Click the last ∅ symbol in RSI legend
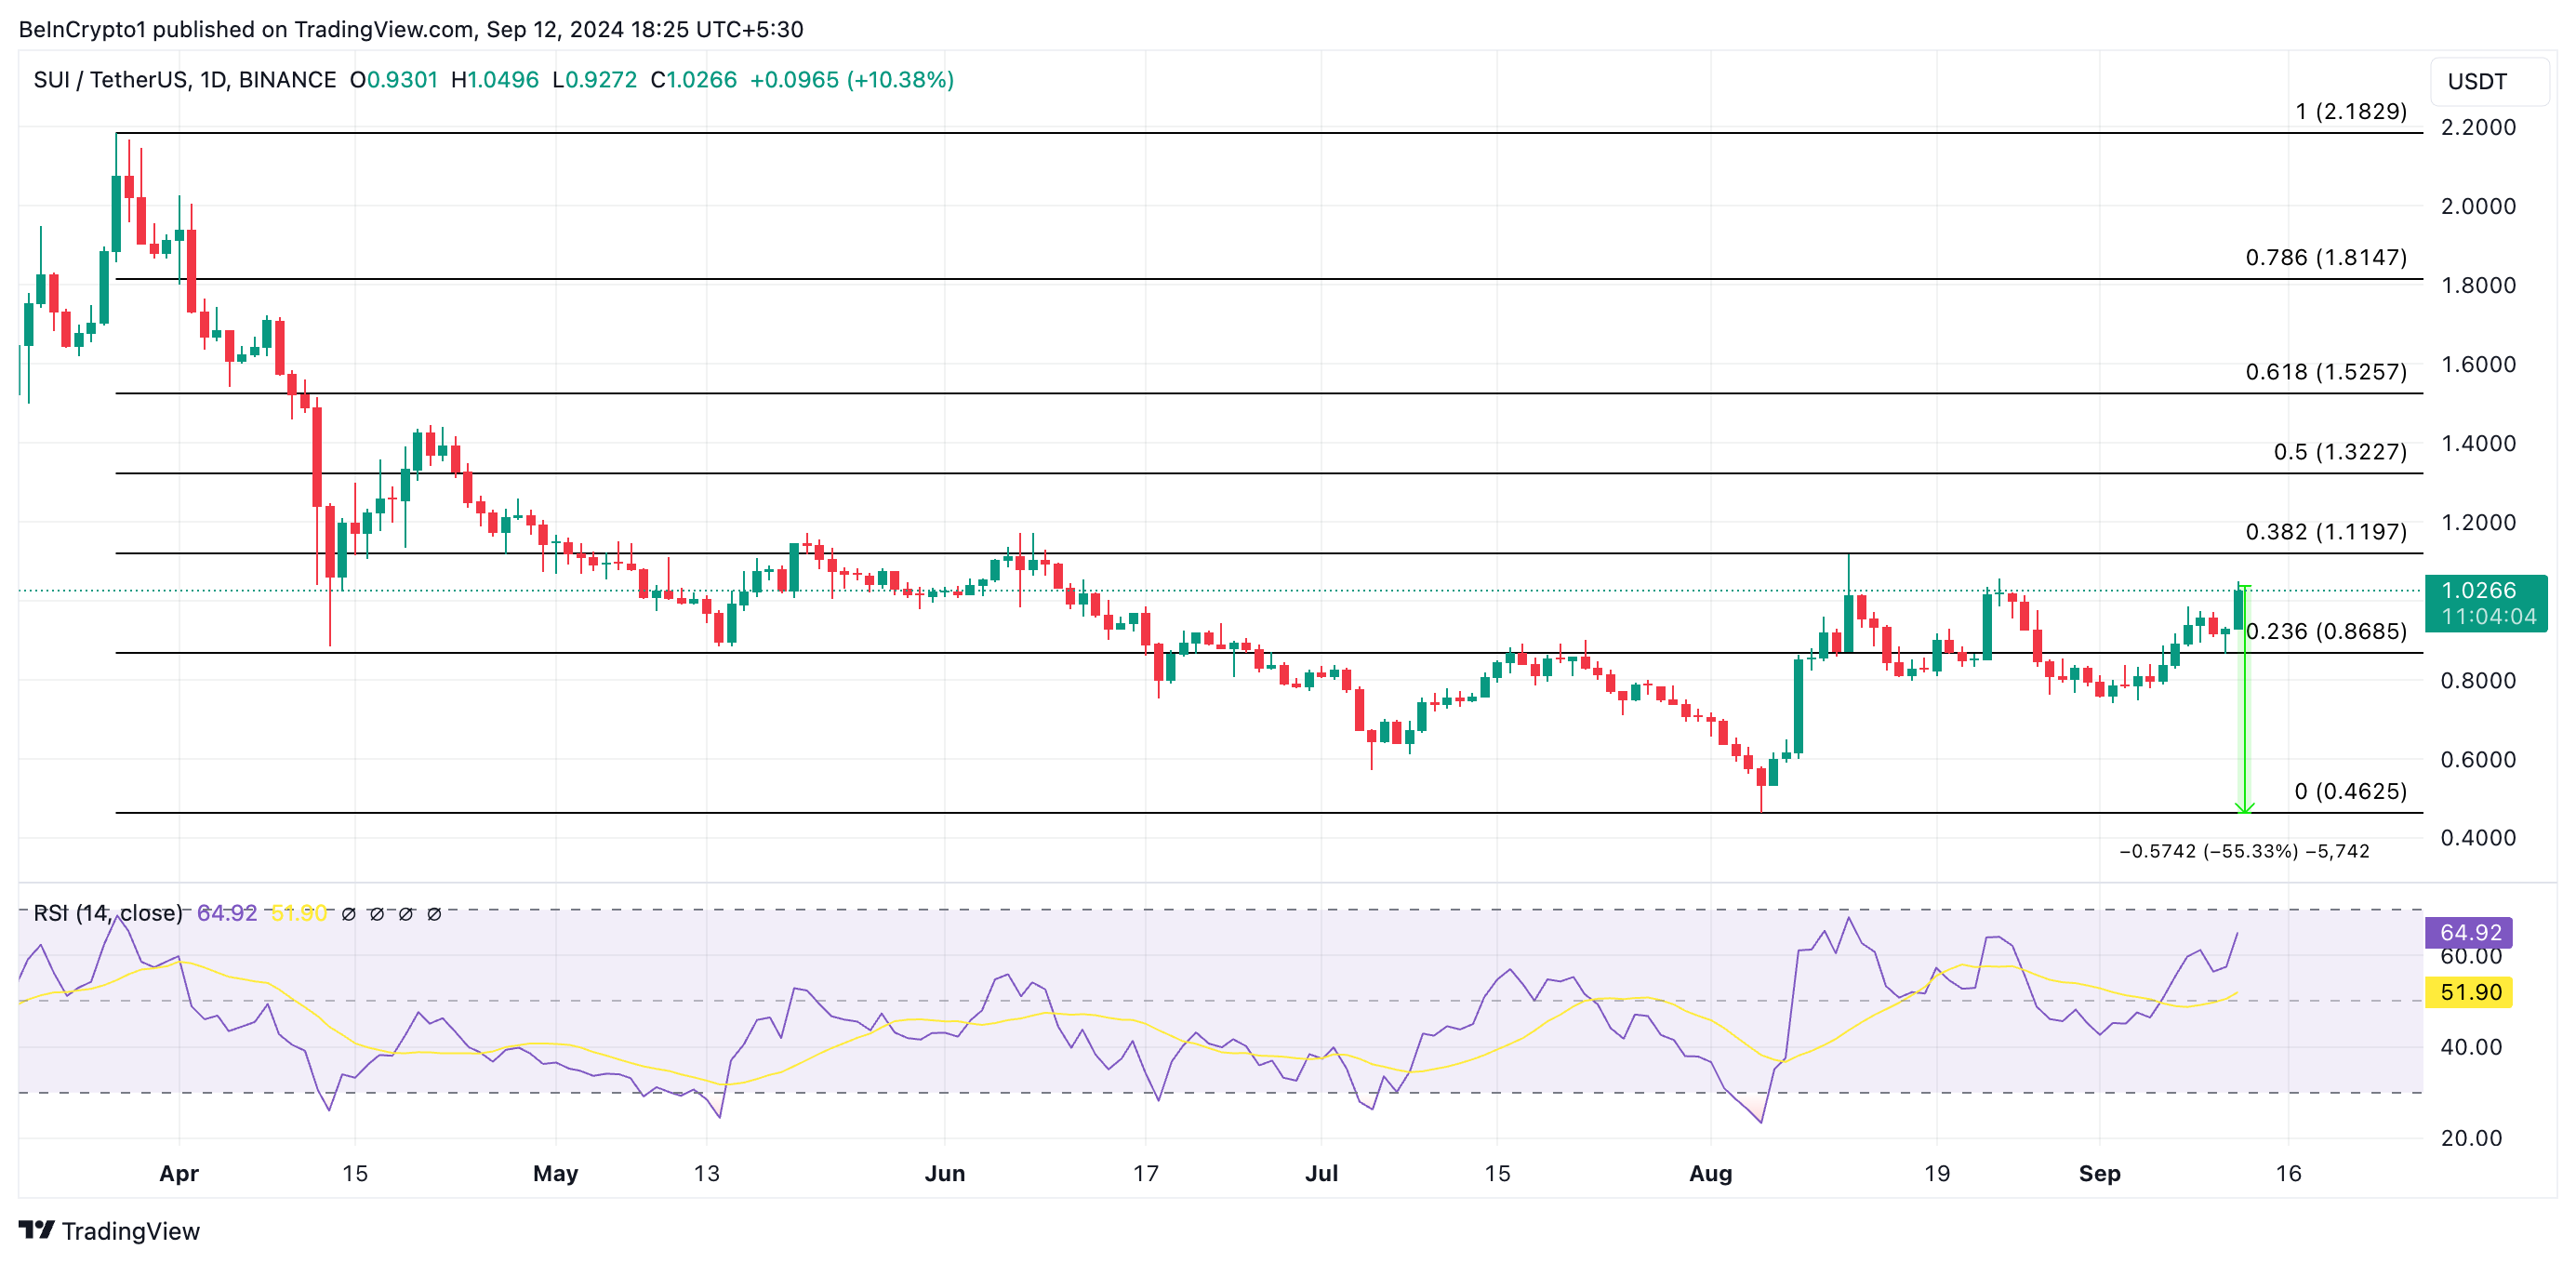Screen dimensions: 2576x1263 (434, 914)
